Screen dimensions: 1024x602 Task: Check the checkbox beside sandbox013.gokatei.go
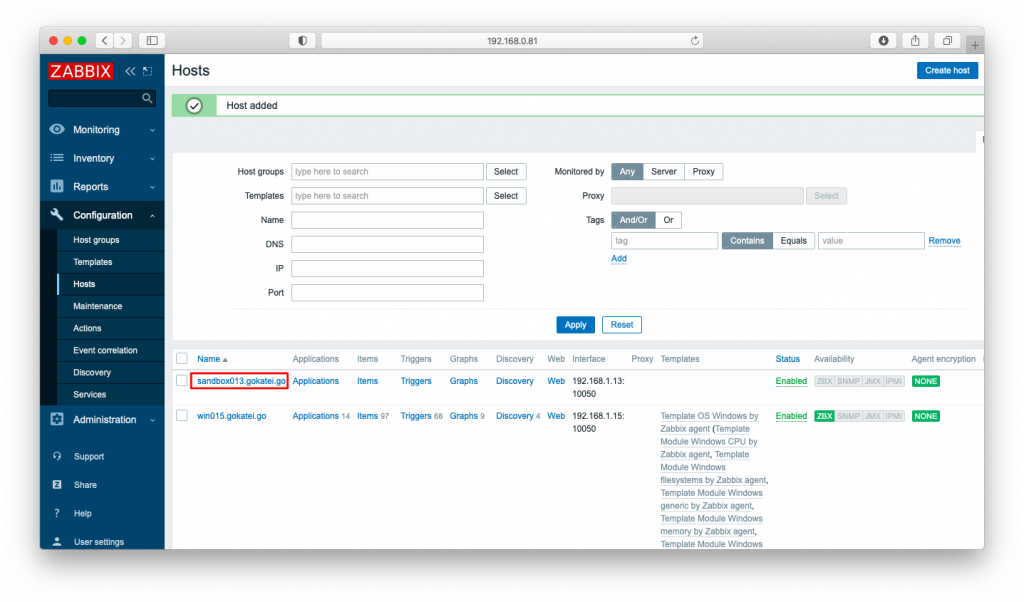182,381
